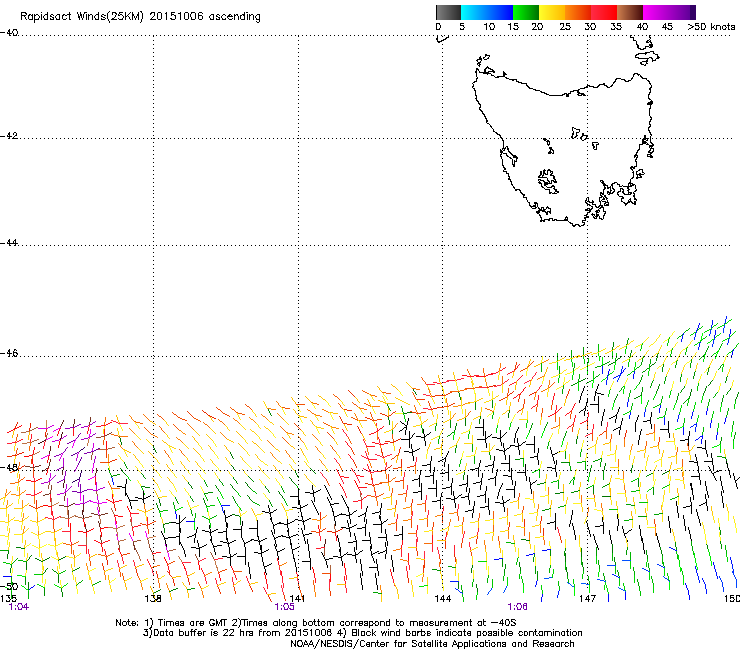Click the magenta 40-45 knots color swatch

[x=656, y=12]
